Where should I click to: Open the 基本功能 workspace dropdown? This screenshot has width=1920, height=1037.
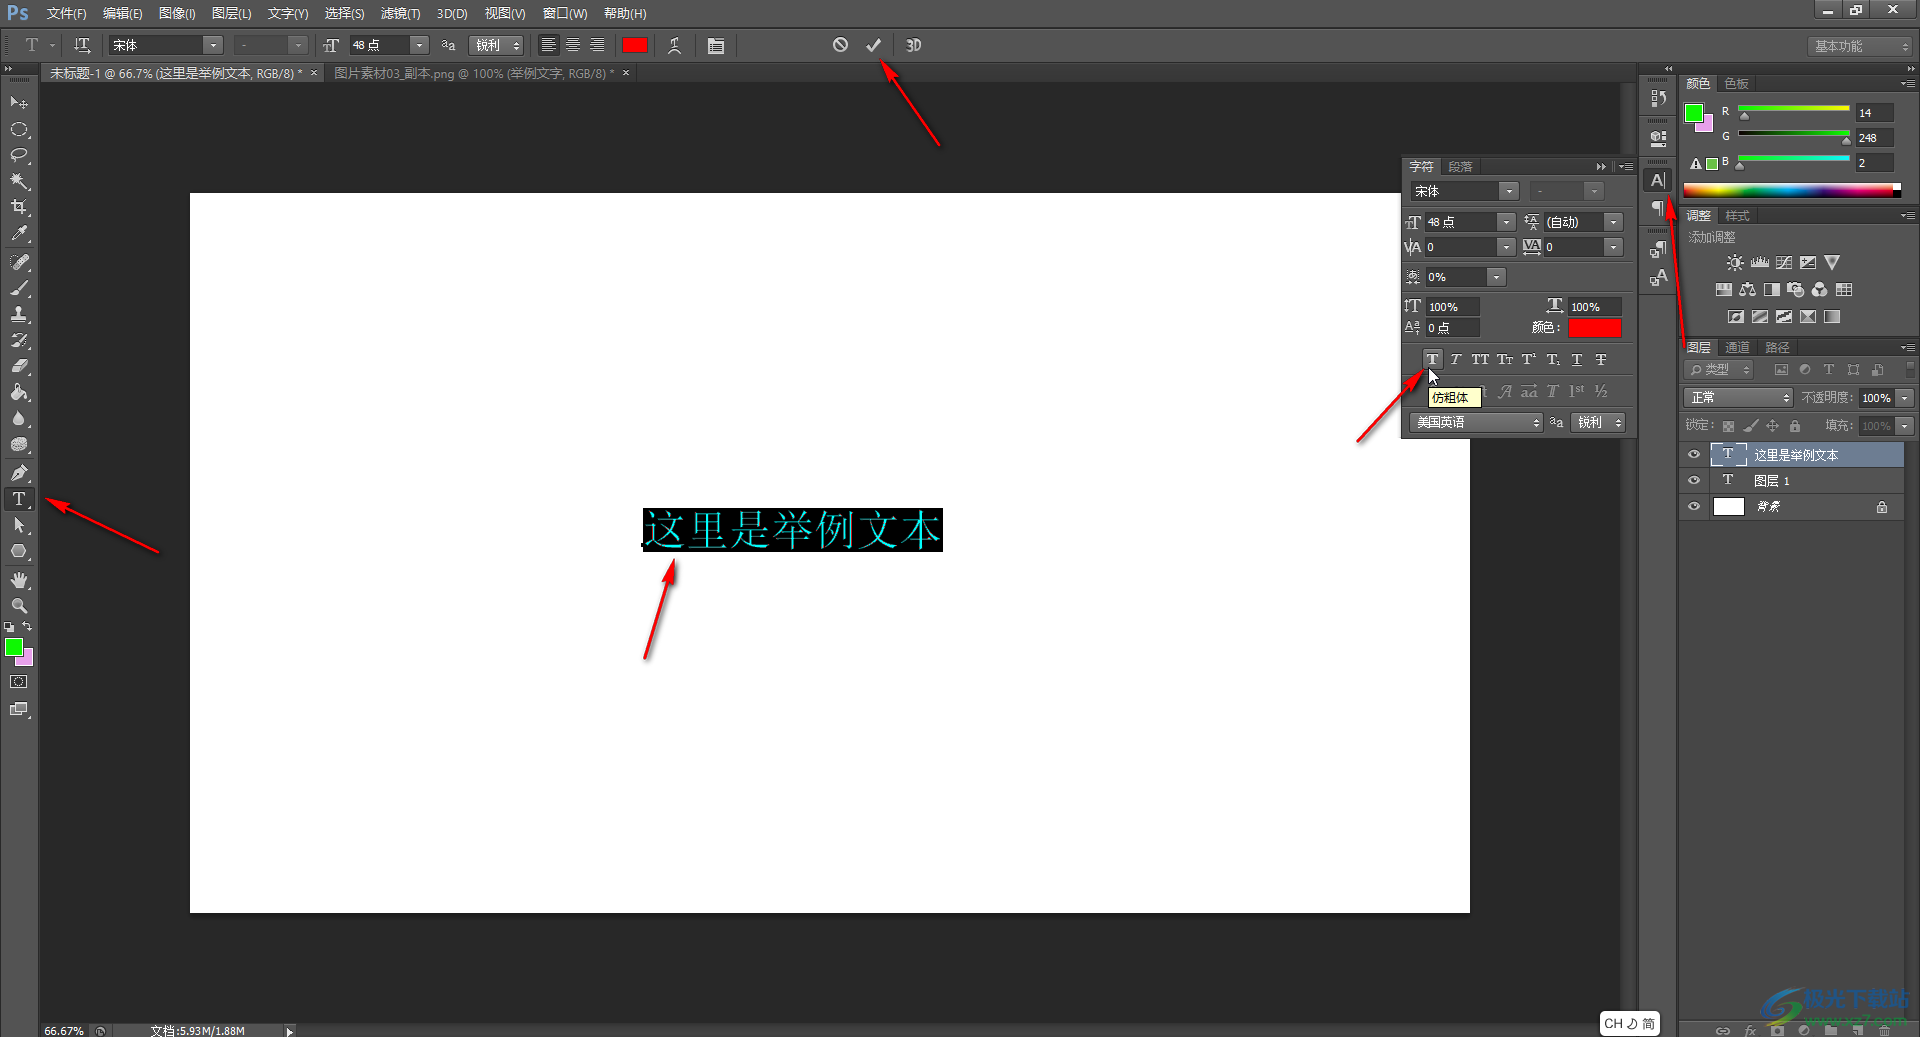pos(1861,46)
